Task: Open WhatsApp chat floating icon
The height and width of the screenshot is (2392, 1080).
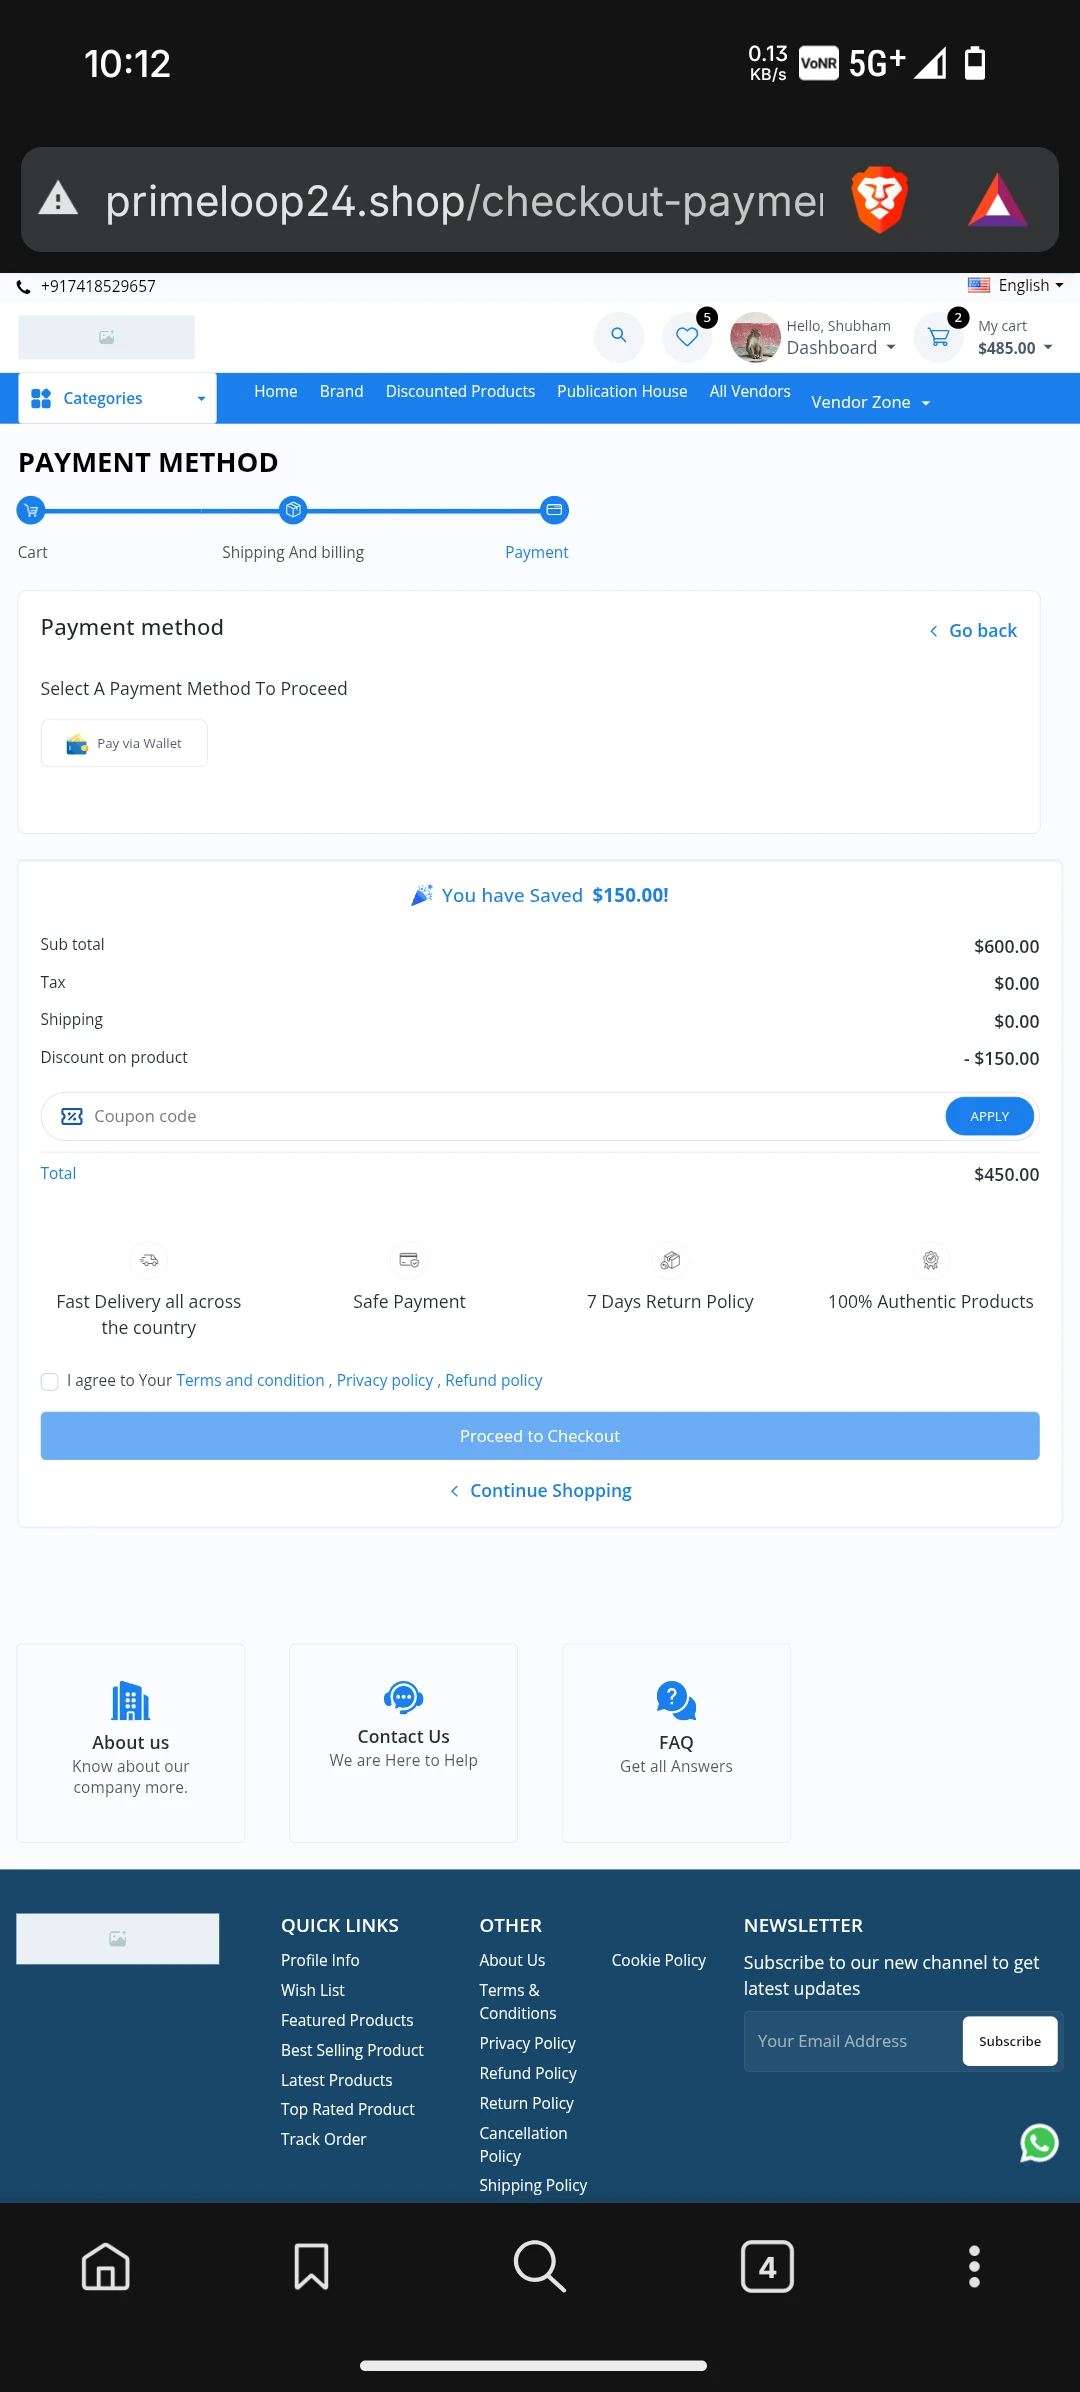Action: click(1039, 2142)
